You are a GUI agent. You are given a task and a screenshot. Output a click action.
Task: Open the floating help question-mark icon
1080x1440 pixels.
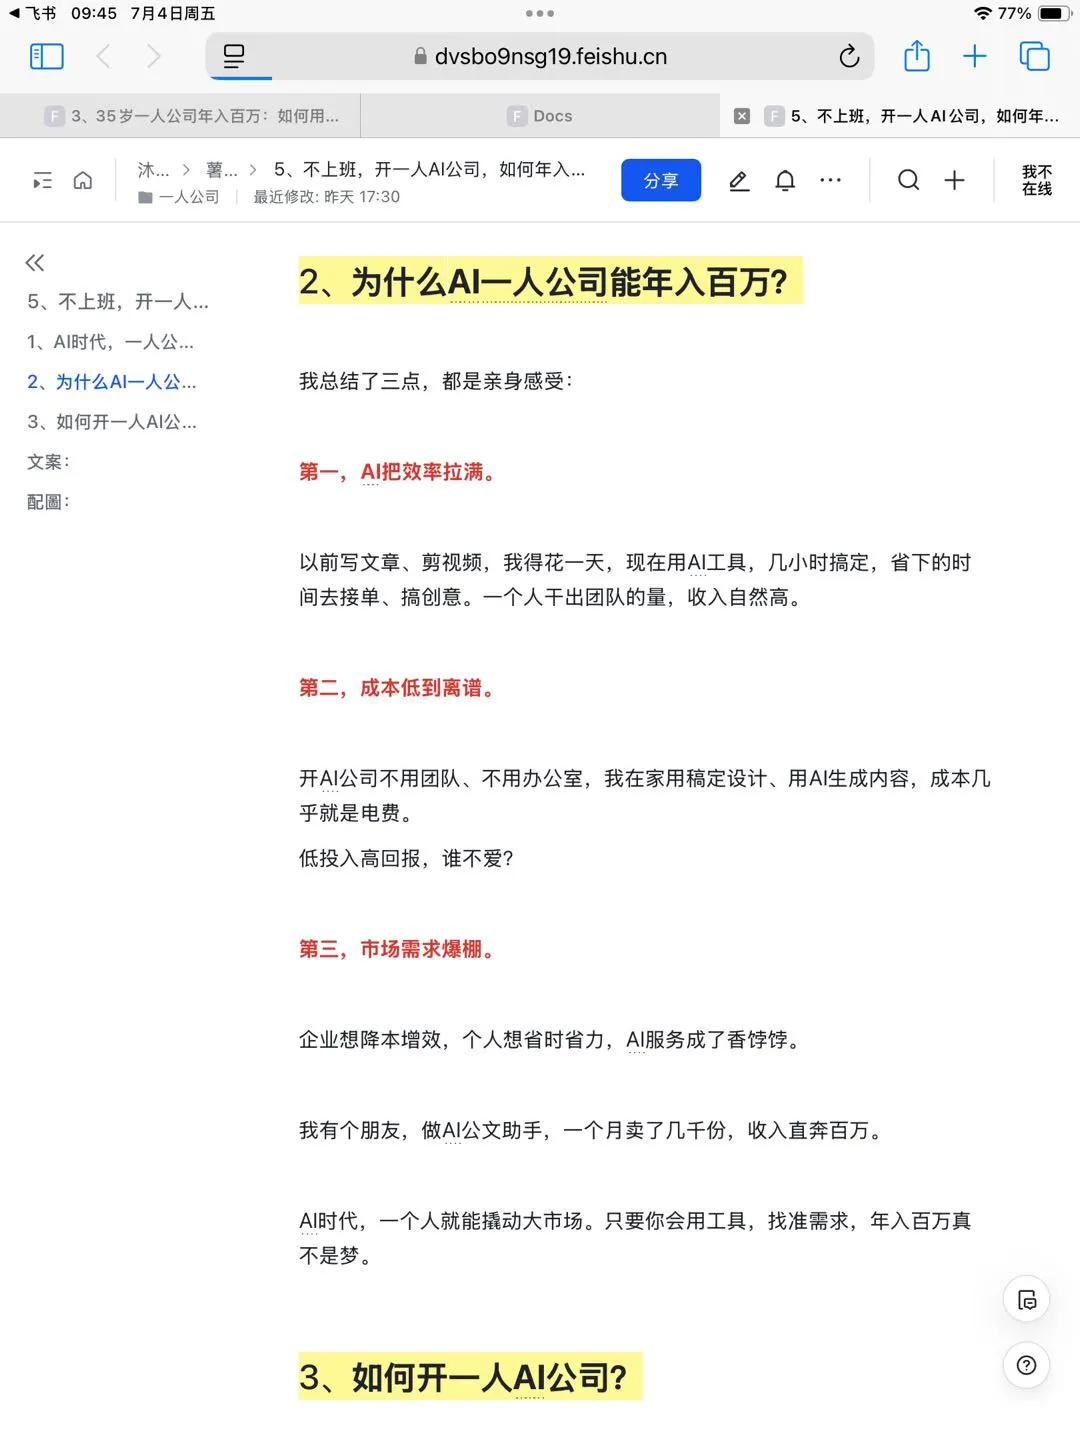pos(1026,1365)
